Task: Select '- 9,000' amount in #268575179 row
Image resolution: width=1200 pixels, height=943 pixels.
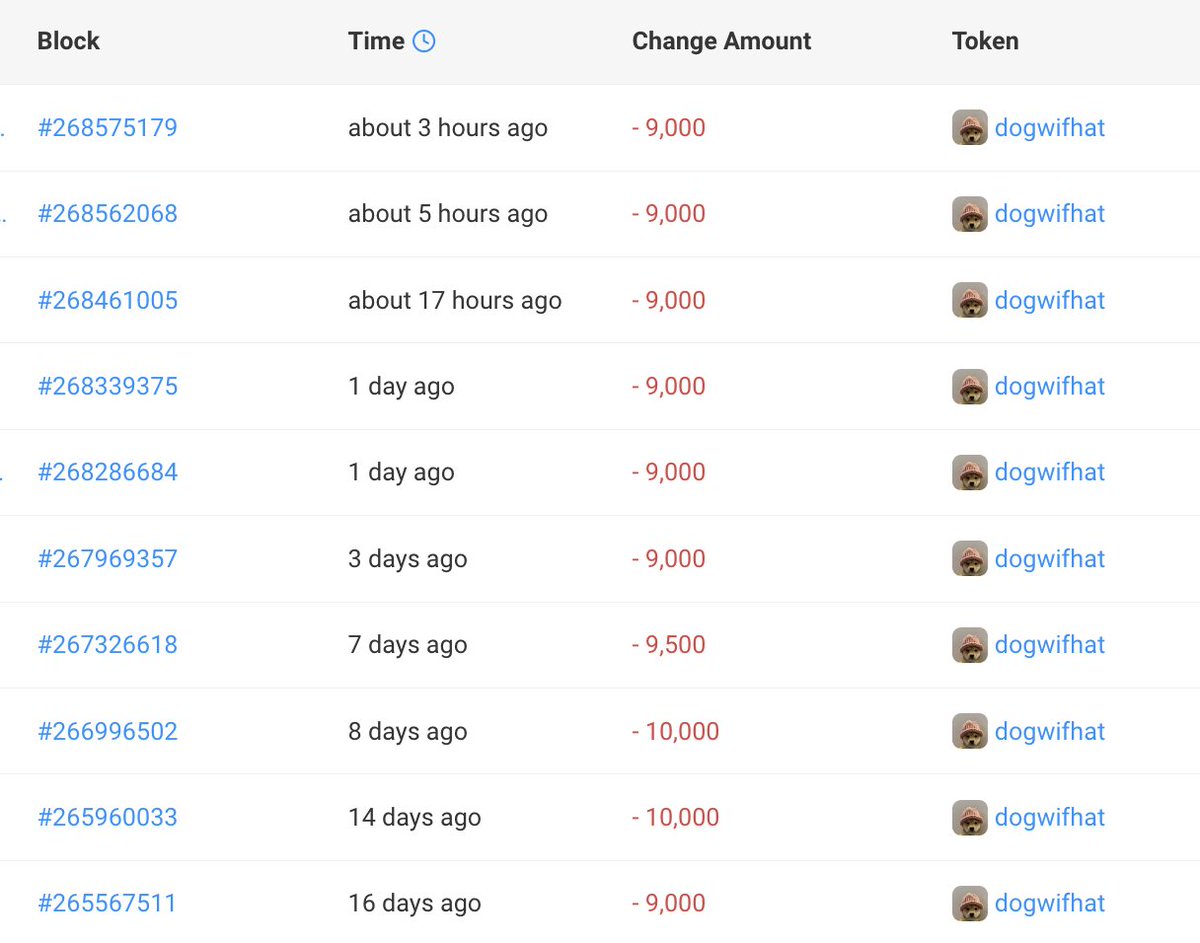Action: (669, 128)
